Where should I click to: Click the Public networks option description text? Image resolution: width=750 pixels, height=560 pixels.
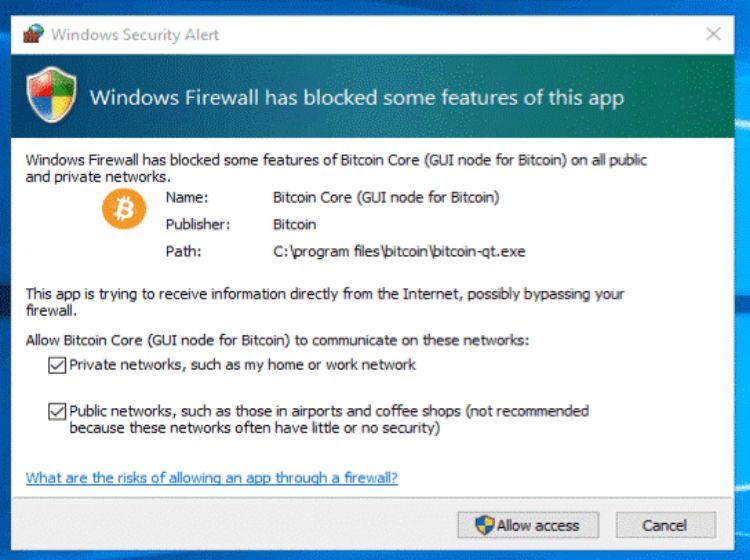click(328, 419)
